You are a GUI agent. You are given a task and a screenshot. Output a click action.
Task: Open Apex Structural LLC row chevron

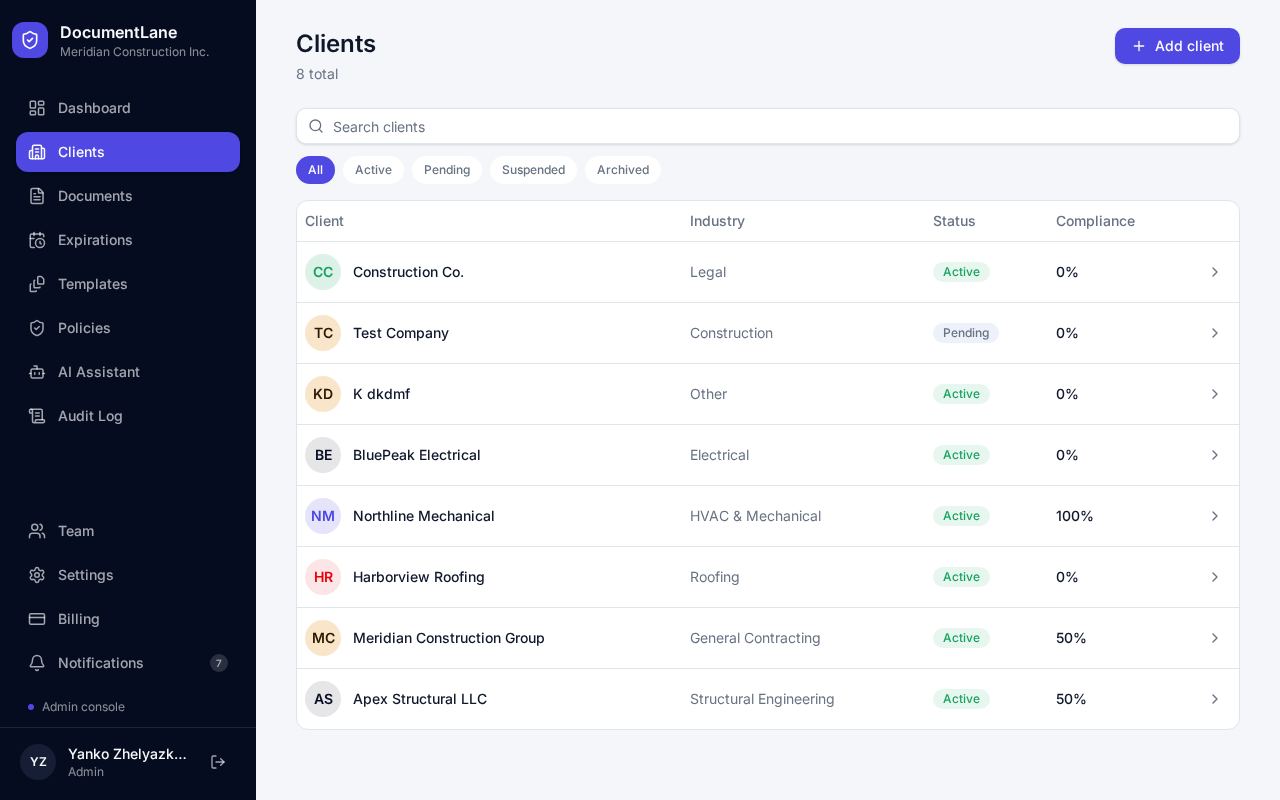(x=1215, y=699)
